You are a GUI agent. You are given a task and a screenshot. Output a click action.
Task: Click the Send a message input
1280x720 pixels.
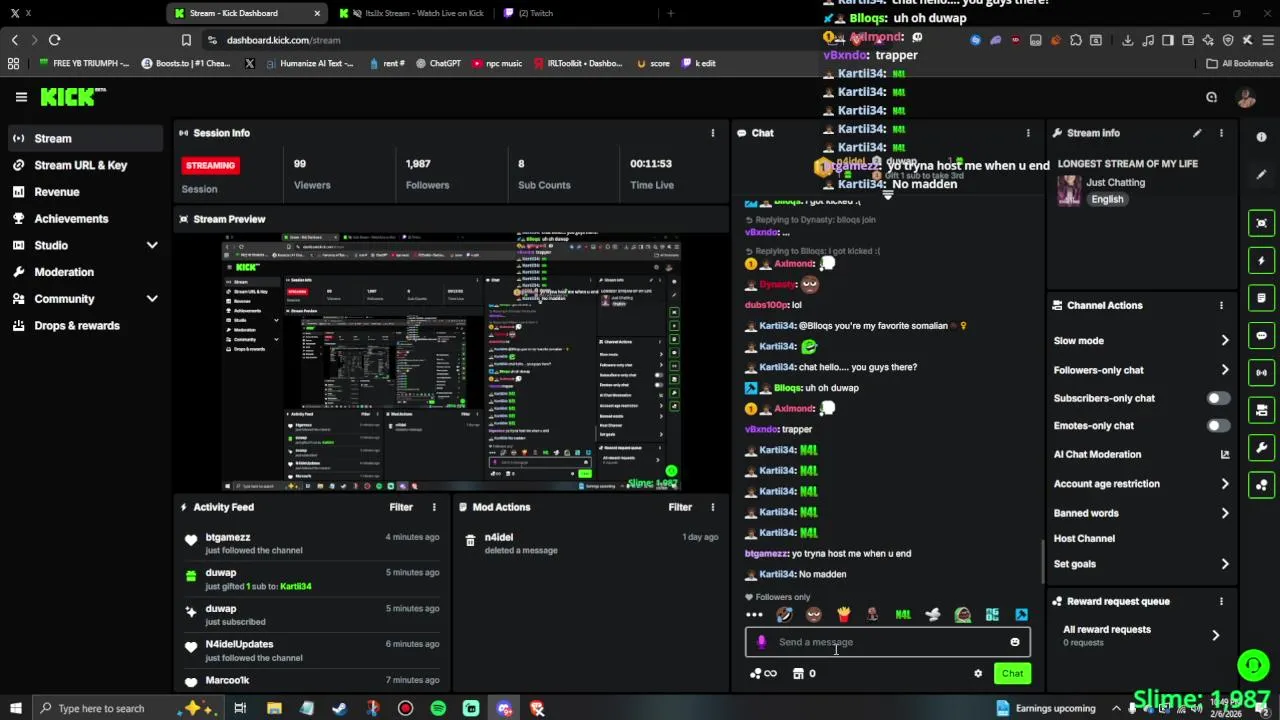coord(887,642)
